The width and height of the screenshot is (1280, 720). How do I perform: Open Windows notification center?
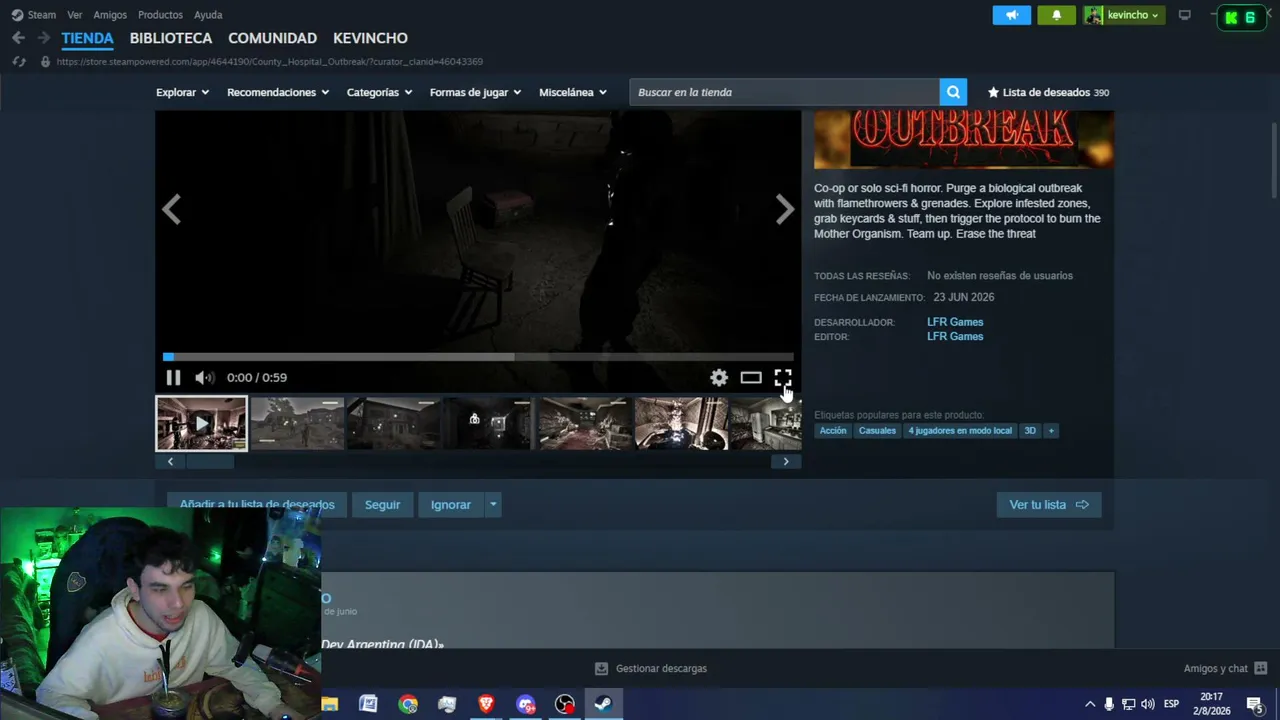pos(1254,704)
